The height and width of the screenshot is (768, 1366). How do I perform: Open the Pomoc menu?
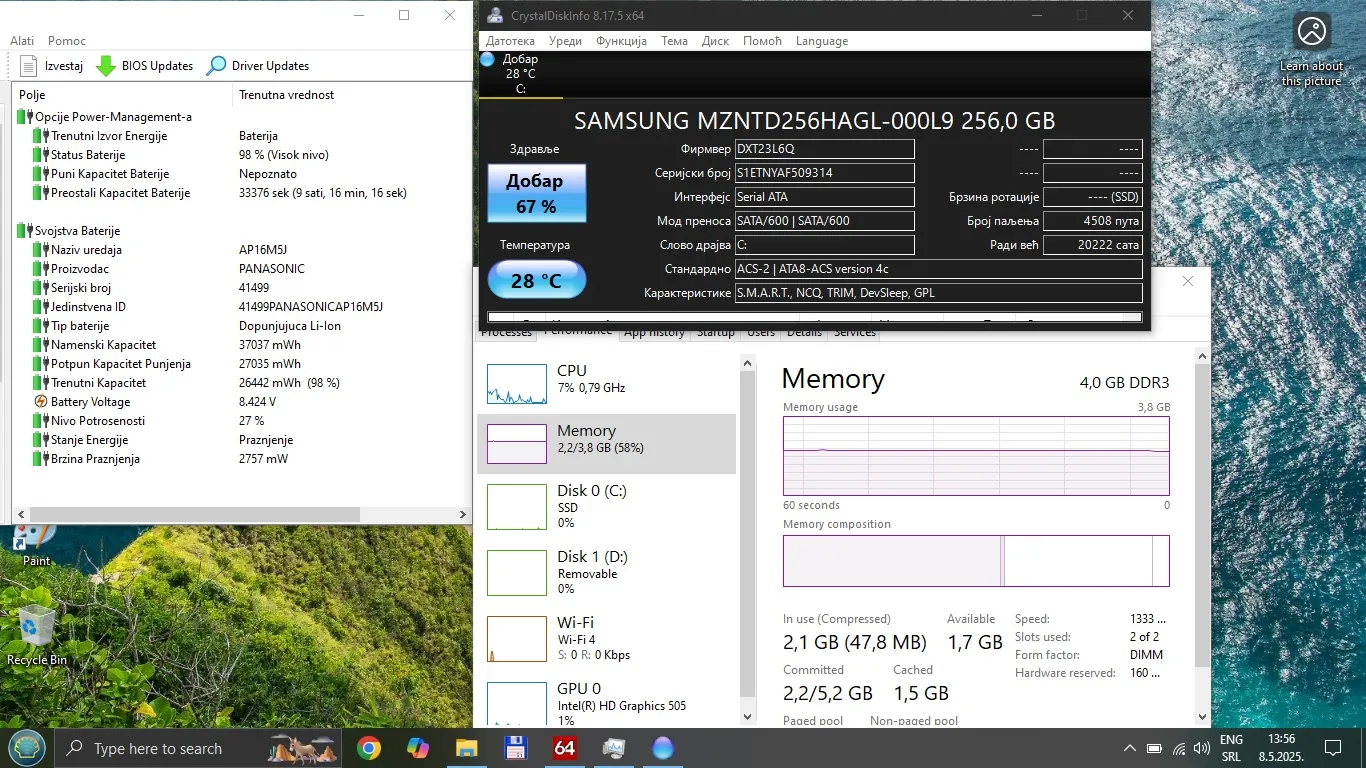tap(67, 41)
